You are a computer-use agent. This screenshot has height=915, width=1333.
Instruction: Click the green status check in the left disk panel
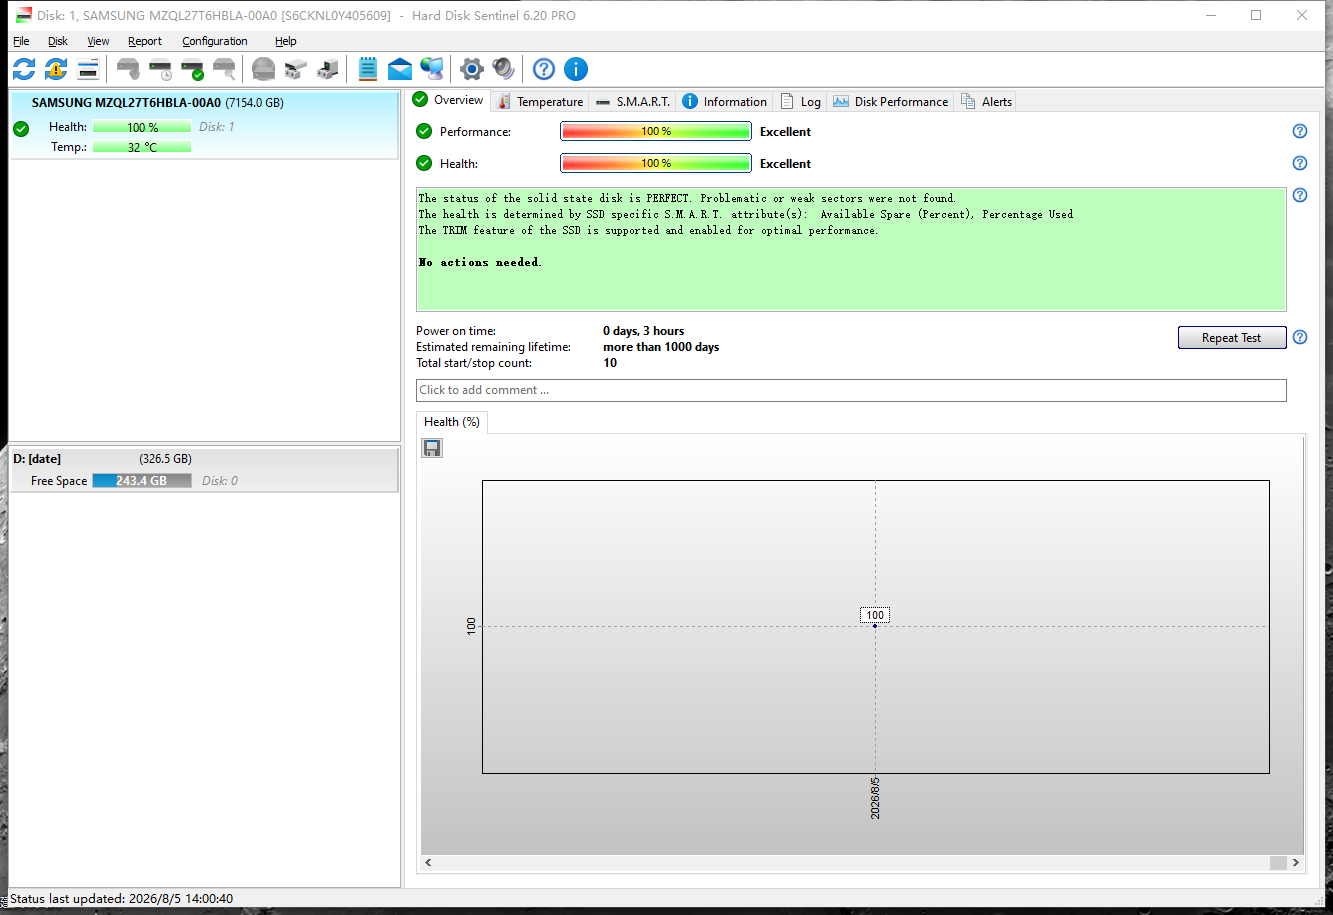(x=21, y=128)
